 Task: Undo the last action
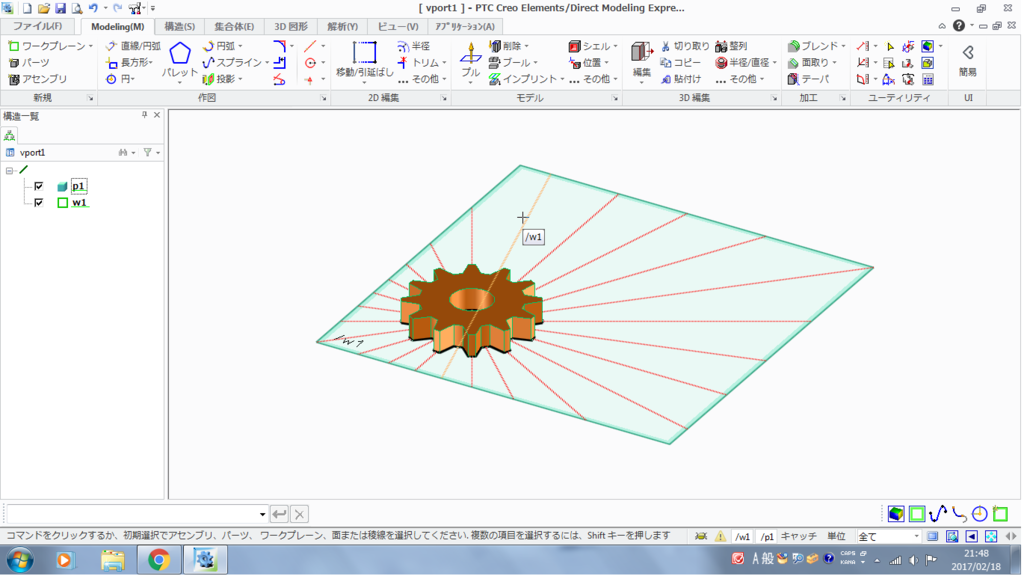coord(93,8)
